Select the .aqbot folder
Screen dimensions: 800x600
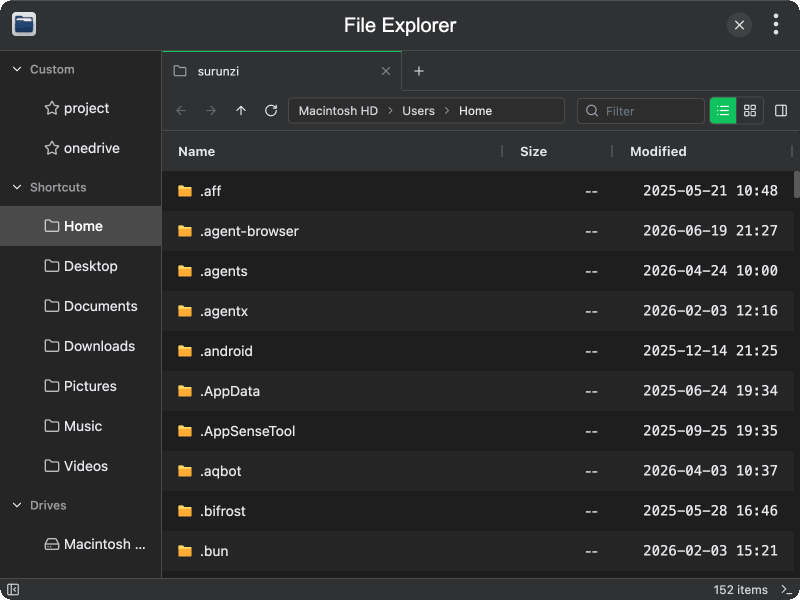point(478,471)
